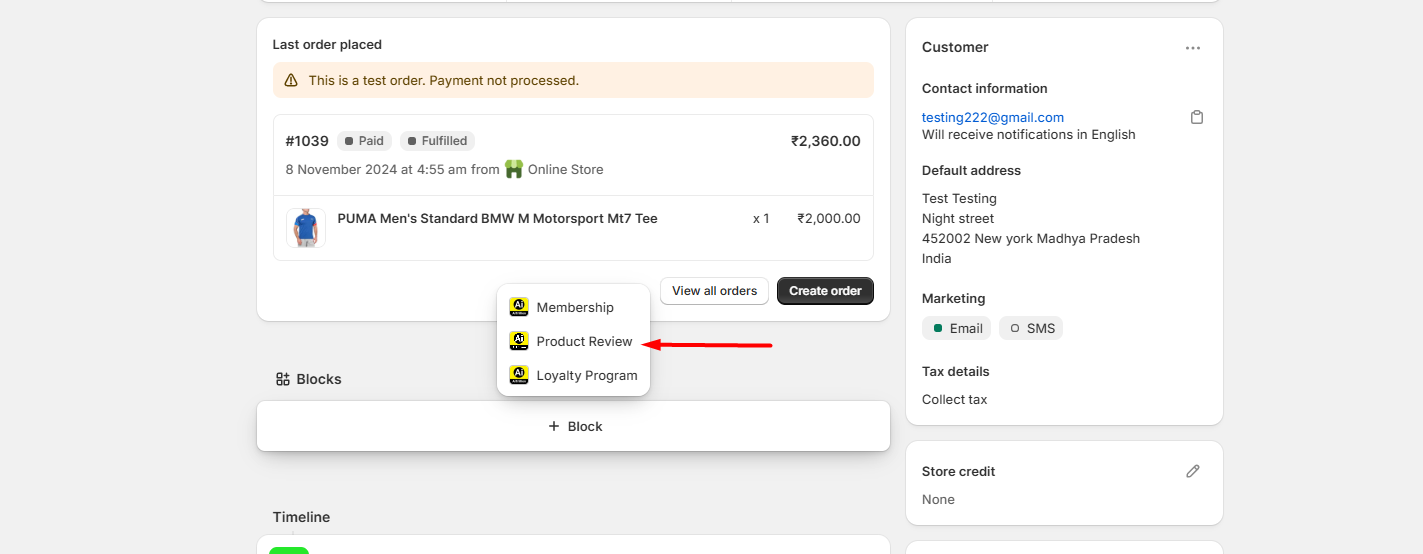The image size is (1423, 554).
Task: Click the Blocks section icon
Action: [x=283, y=379]
